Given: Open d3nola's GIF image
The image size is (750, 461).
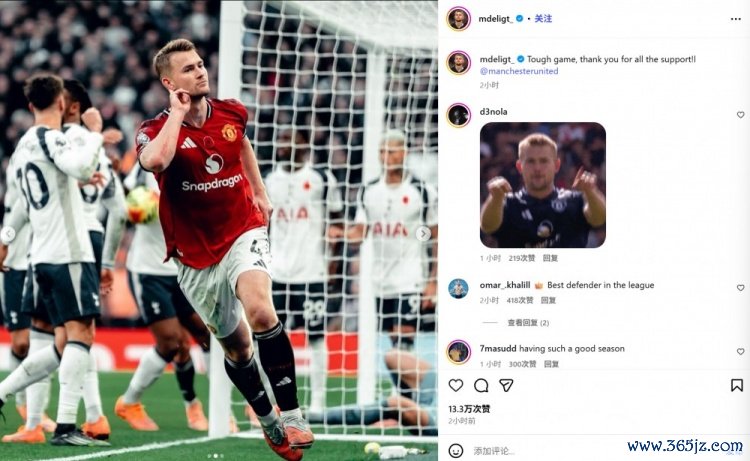Looking at the screenshot, I should click(543, 185).
